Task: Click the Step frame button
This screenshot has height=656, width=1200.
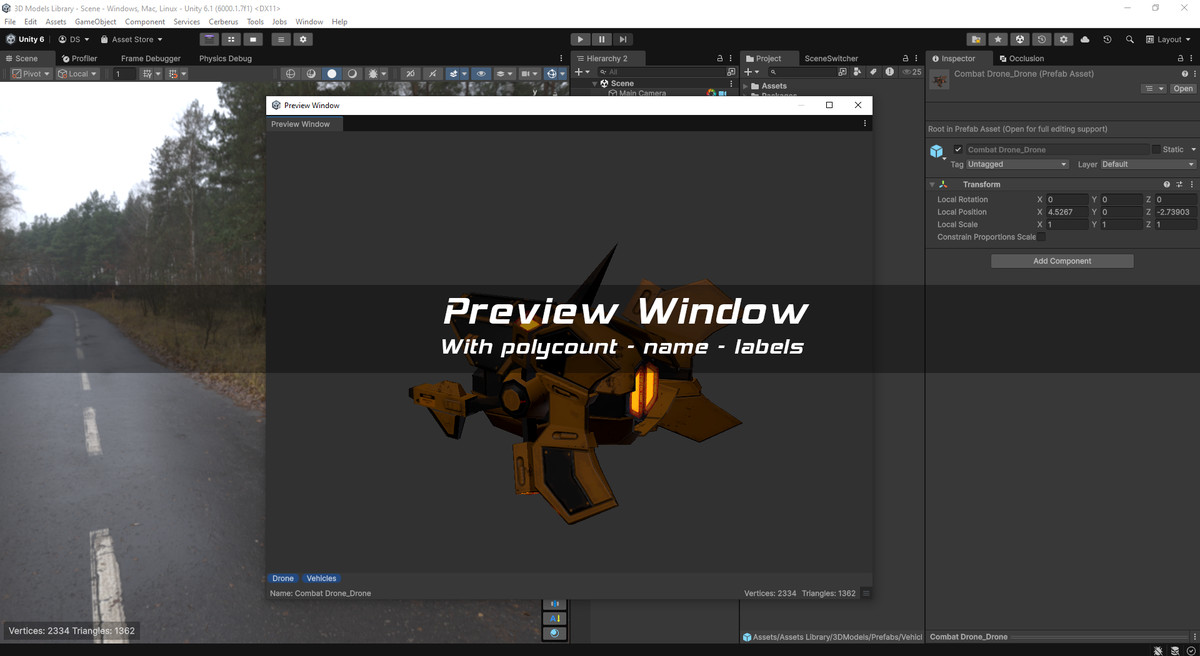Action: (x=623, y=39)
